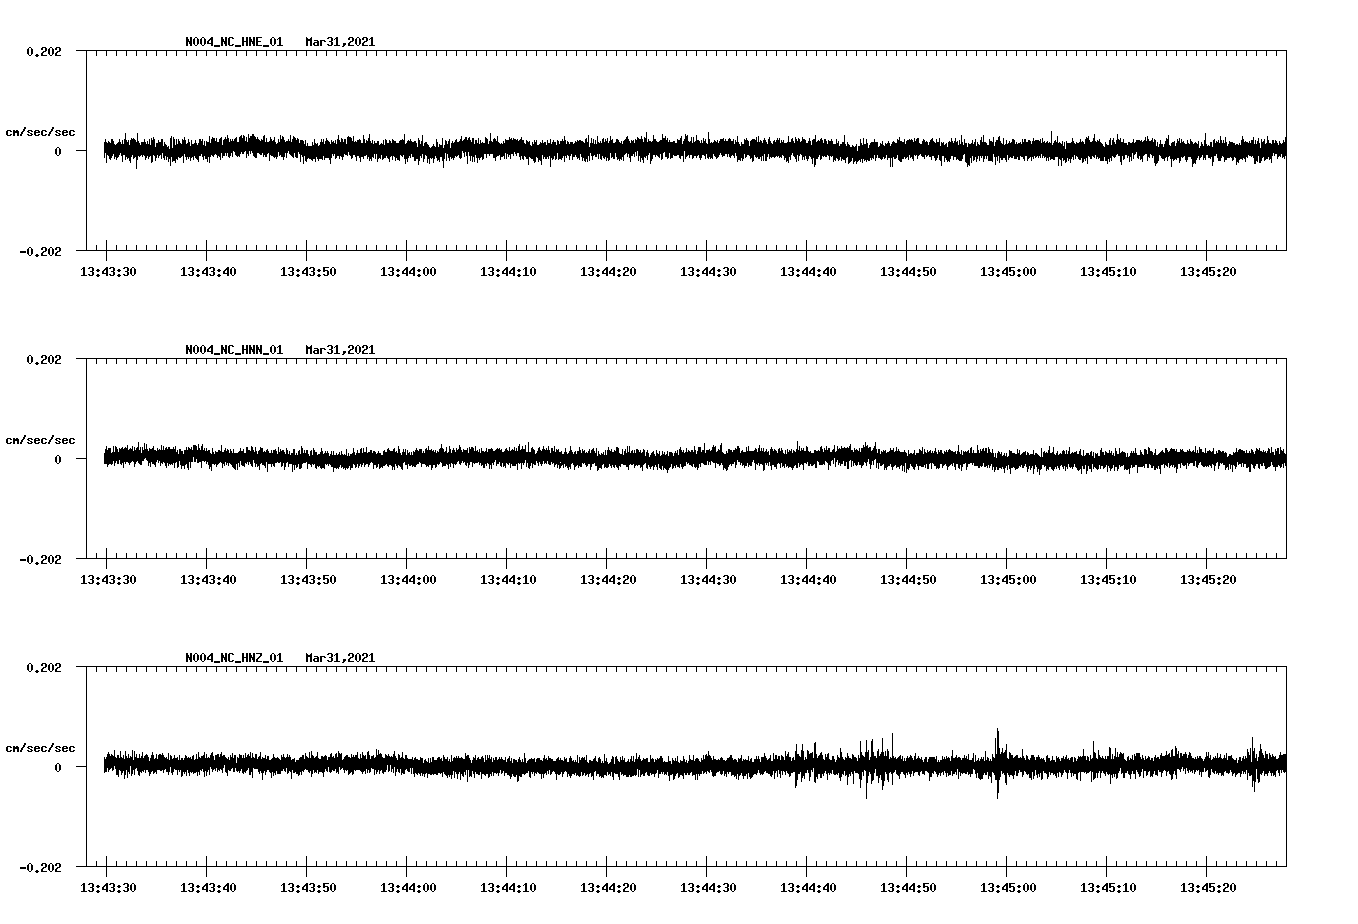Click the N004_NC_HNN_01 channel label
The width and height of the screenshot is (1358, 924).
pos(232,349)
